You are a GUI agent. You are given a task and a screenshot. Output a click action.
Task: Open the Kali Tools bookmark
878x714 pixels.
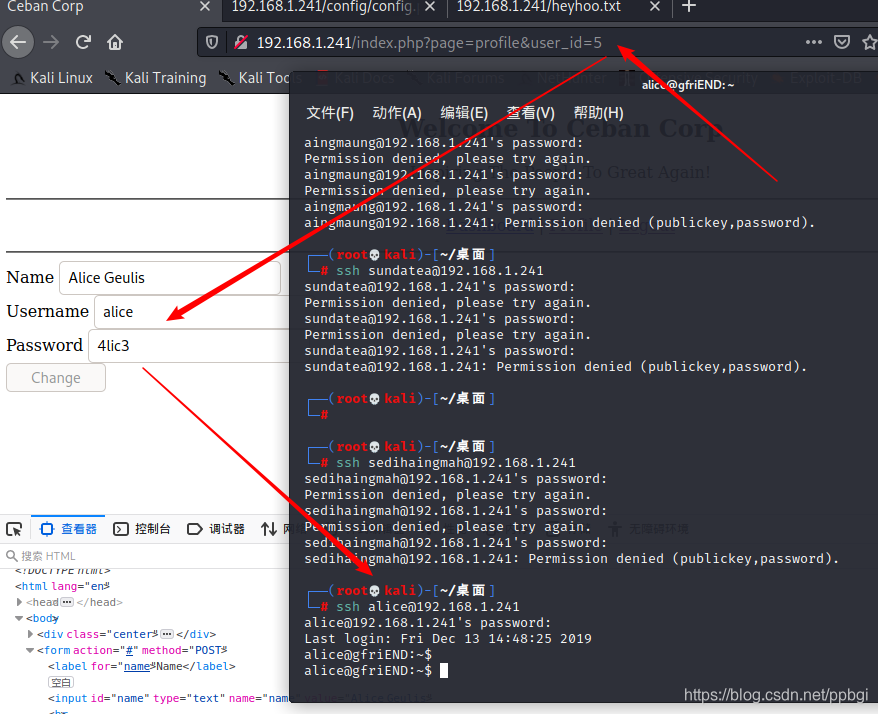pyautogui.click(x=261, y=78)
